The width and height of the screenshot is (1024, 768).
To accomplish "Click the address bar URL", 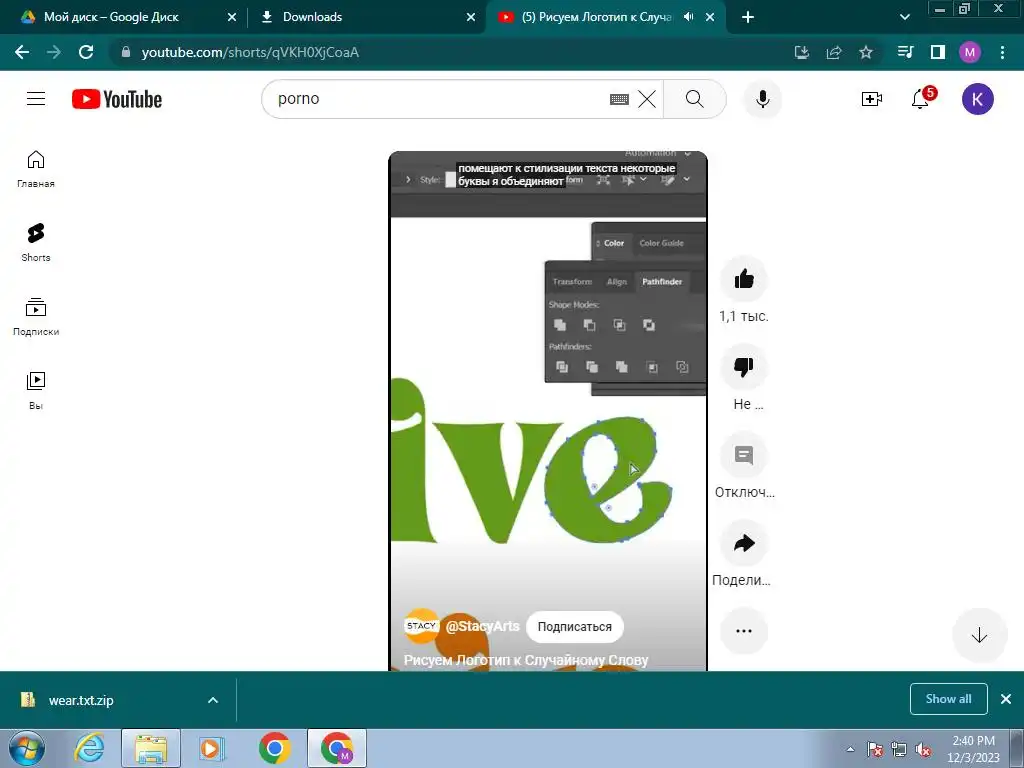I will tap(250, 52).
